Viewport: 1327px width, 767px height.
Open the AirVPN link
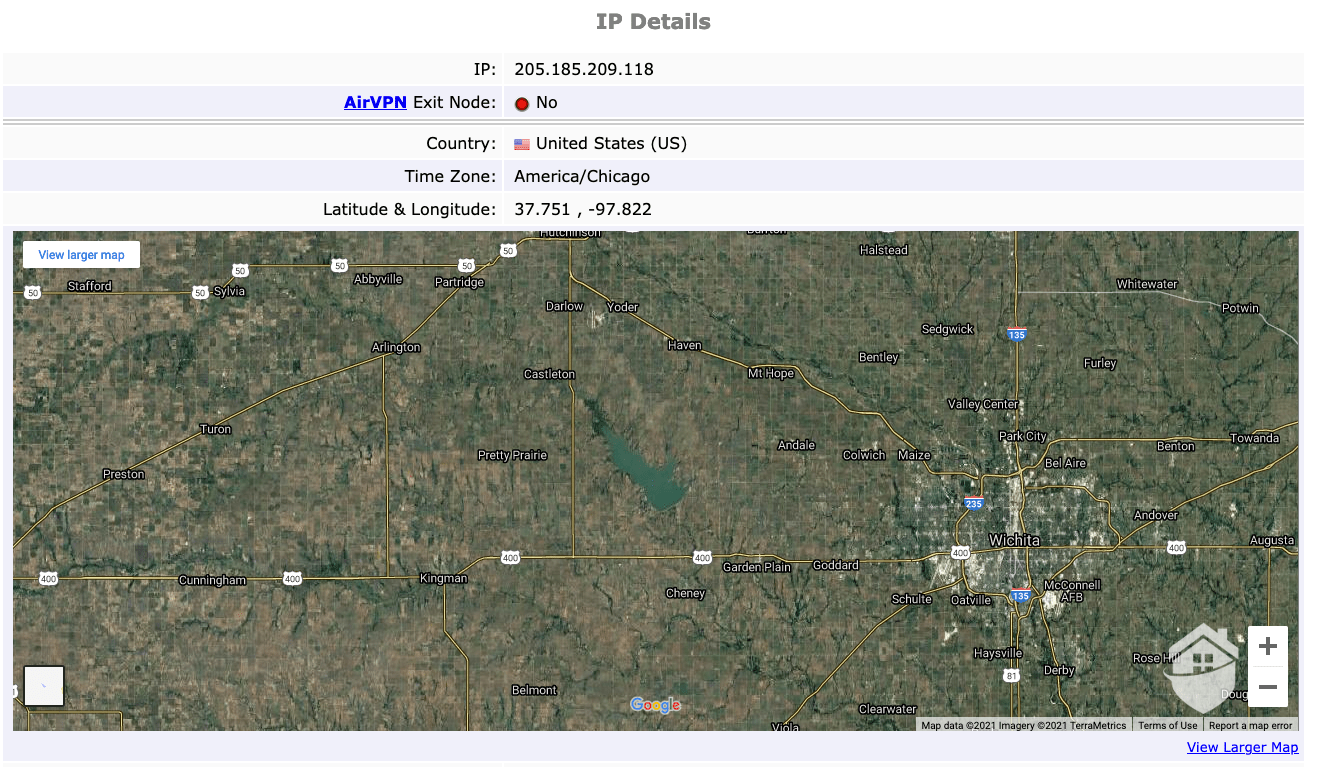[375, 102]
